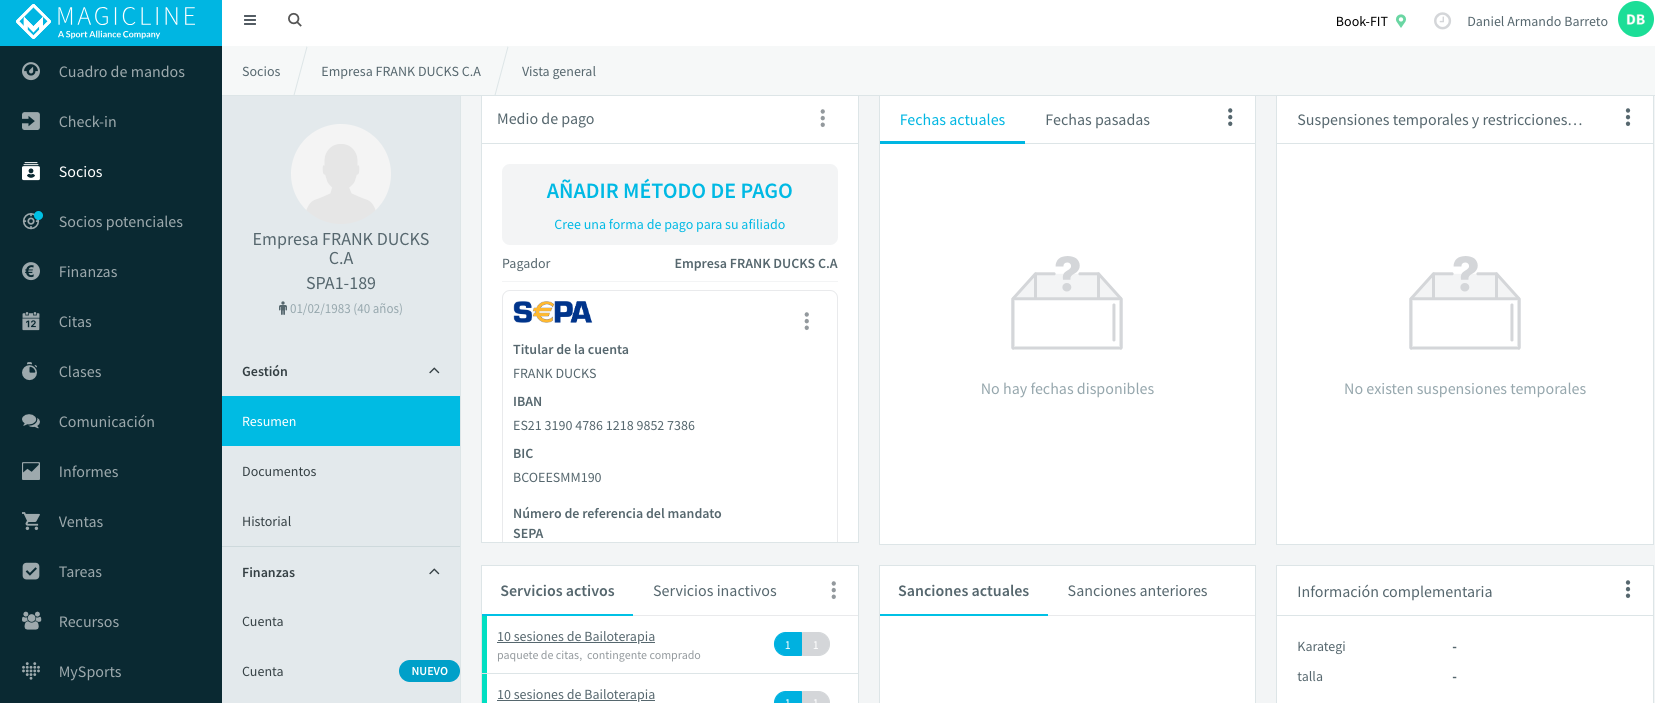Click the first Bailoterapia counter pill
1655x703 pixels.
[x=802, y=645]
